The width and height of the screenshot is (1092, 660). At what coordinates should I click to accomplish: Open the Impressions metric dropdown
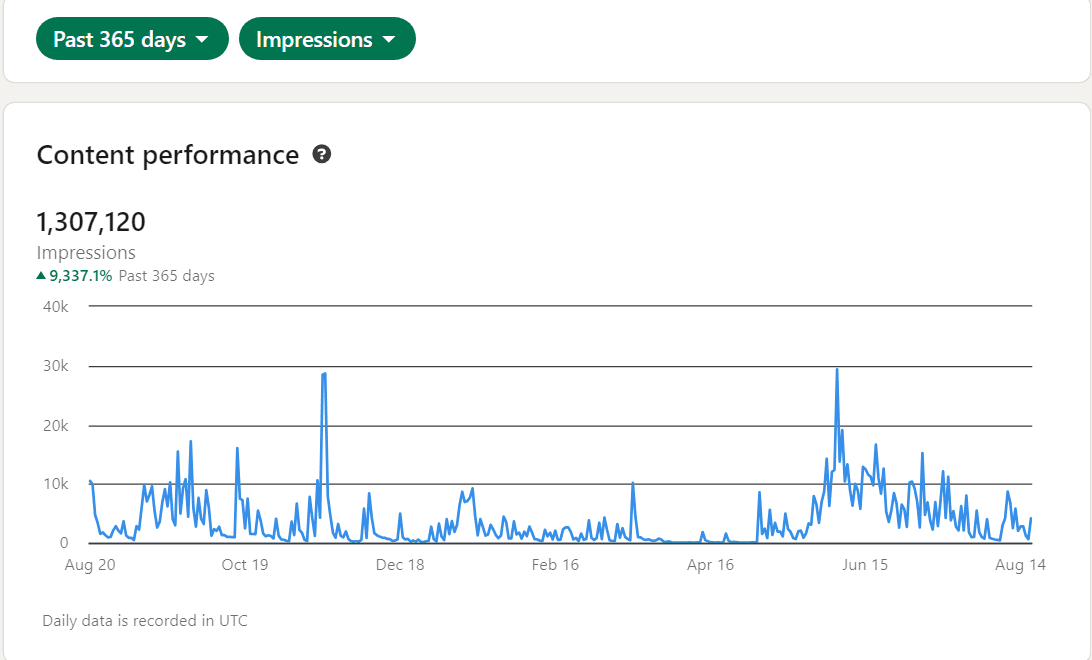point(327,39)
